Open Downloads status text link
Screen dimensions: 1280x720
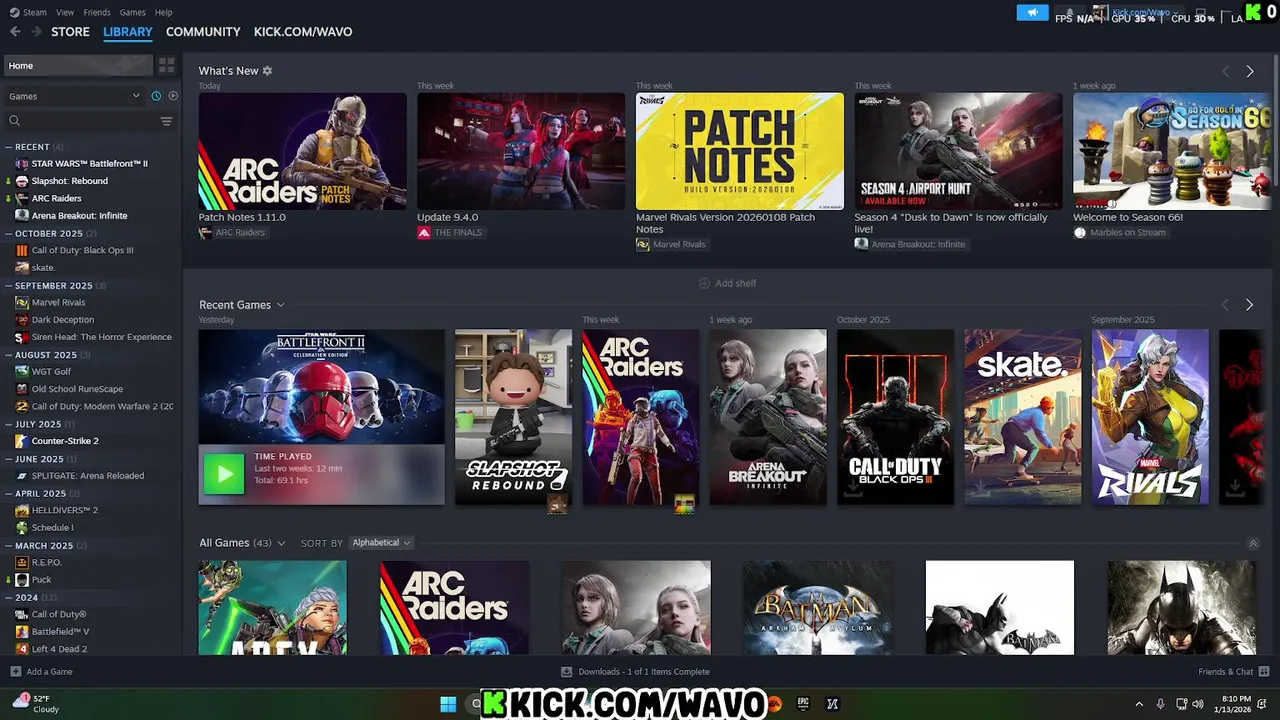644,672
